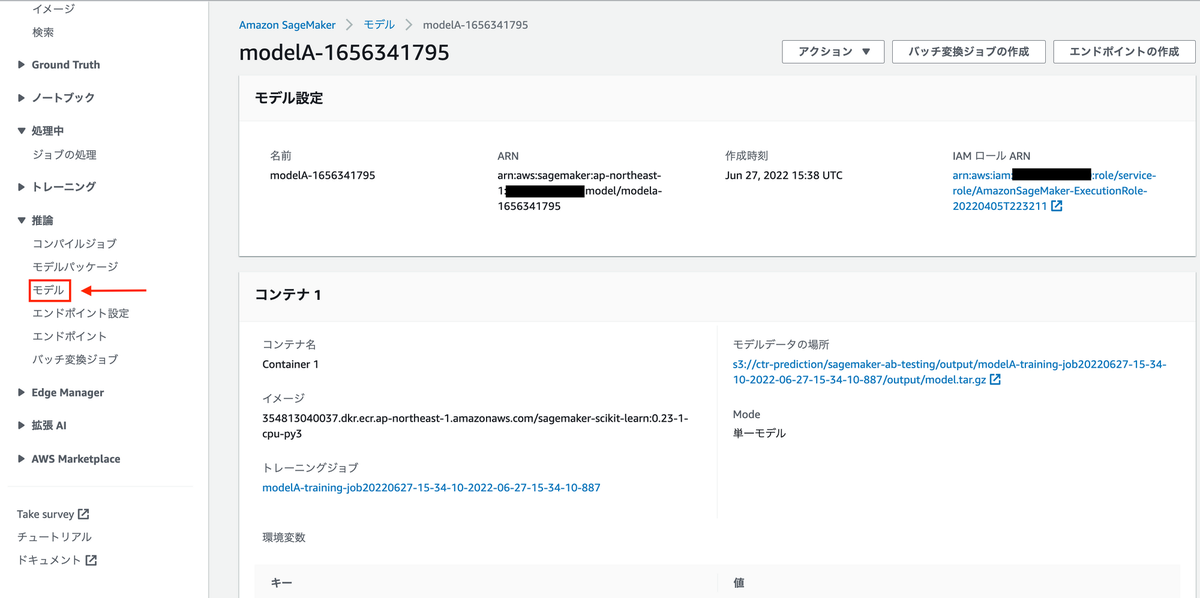Image resolution: width=1200 pixels, height=598 pixels.
Task: Click the ドキュメント external link icon
Action: (x=91, y=560)
